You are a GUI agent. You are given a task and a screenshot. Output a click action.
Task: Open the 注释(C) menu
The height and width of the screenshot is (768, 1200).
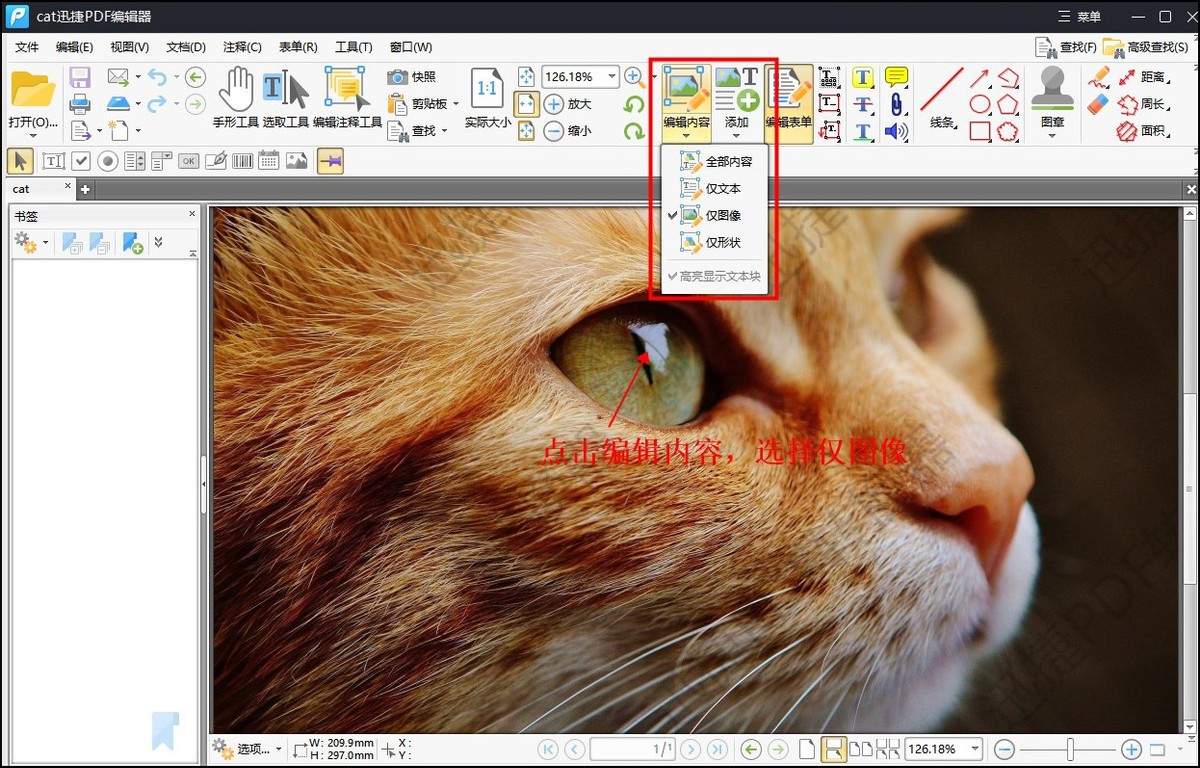[242, 47]
